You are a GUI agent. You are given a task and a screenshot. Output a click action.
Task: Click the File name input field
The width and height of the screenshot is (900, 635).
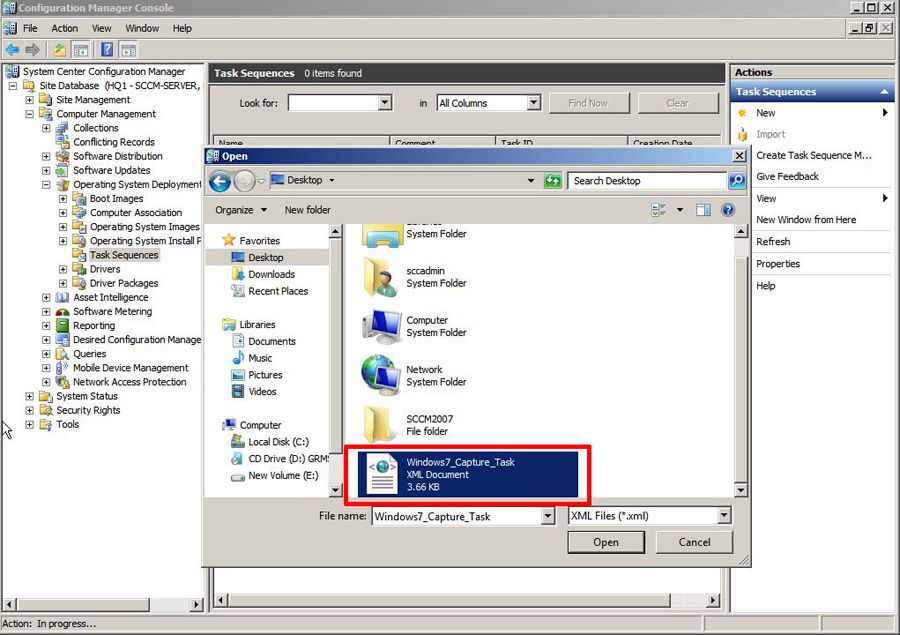(x=457, y=516)
